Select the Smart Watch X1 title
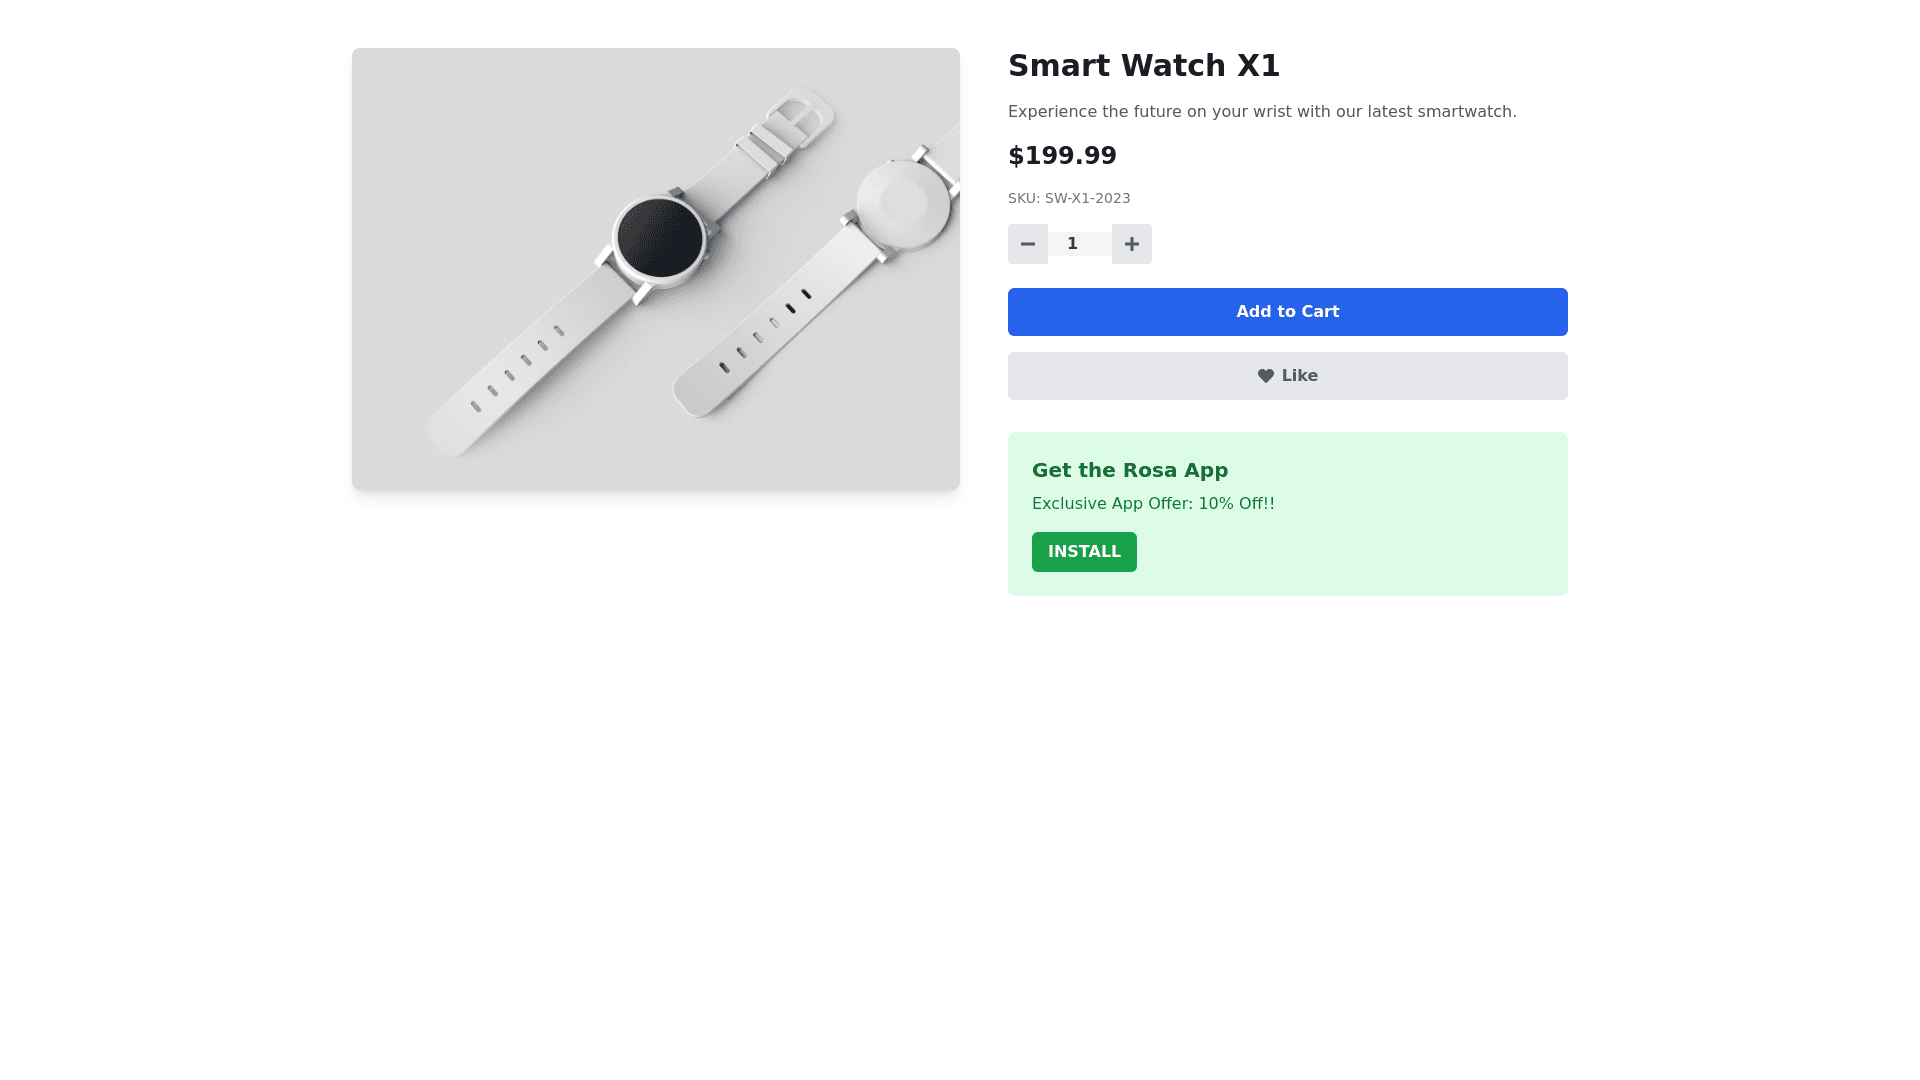 1143,66
